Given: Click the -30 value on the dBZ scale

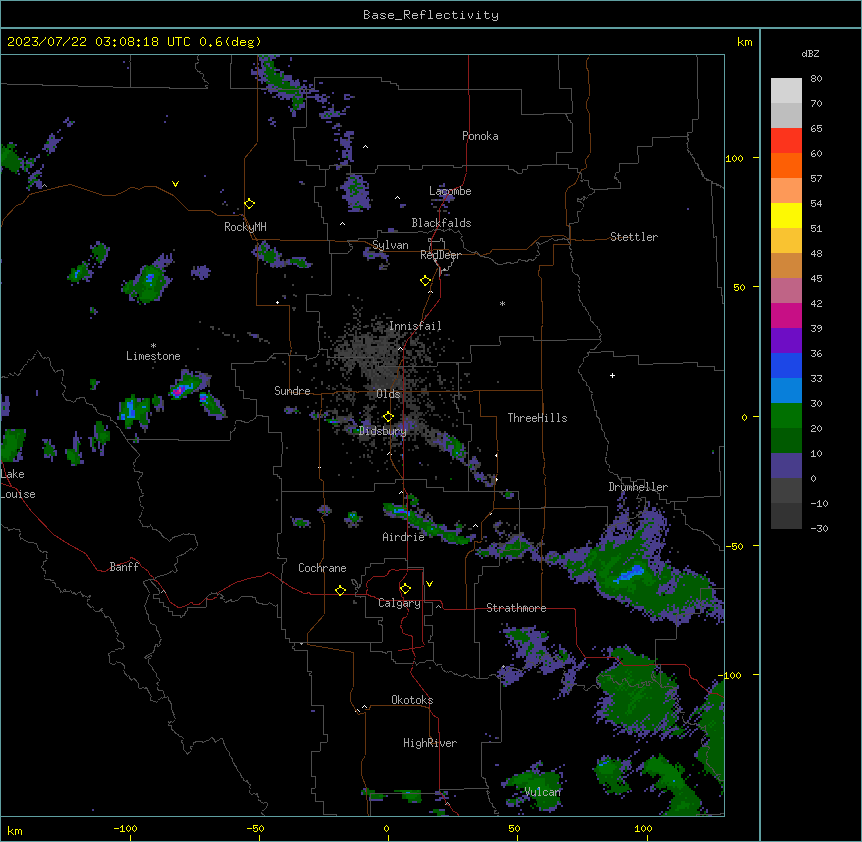Looking at the screenshot, I should click(x=819, y=528).
